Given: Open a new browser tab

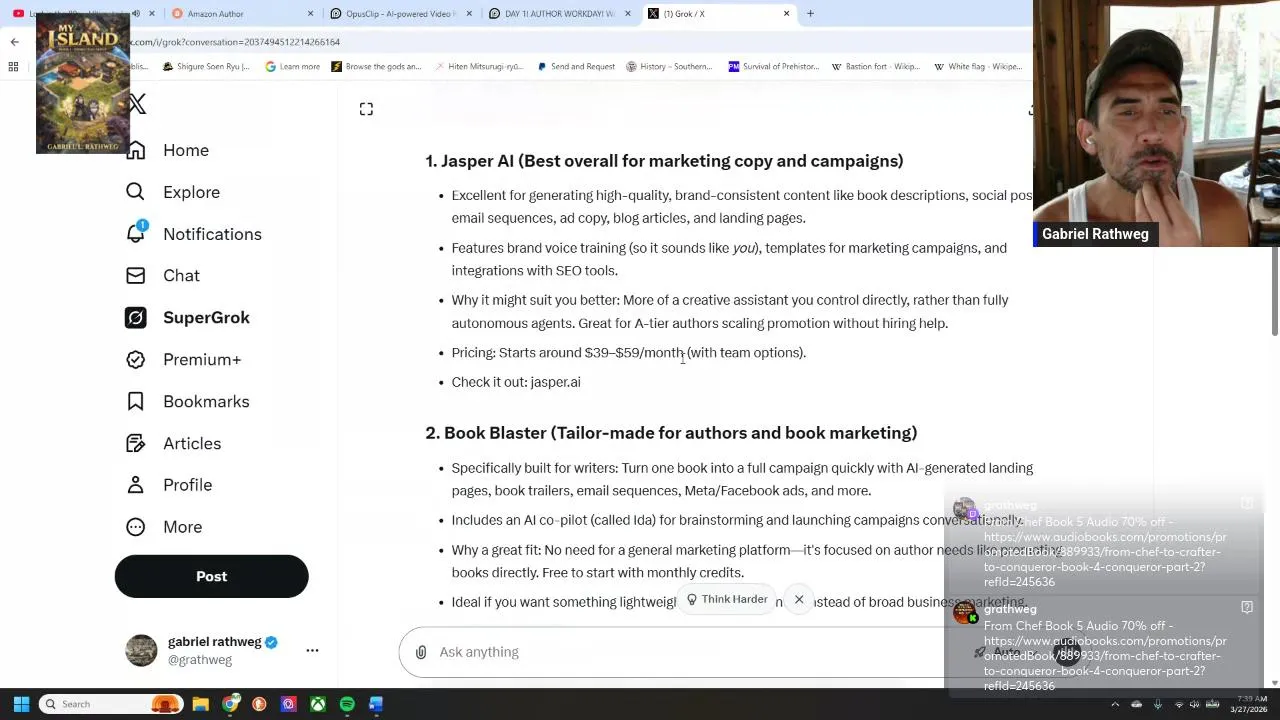Looking at the screenshot, I should [x=810, y=14].
